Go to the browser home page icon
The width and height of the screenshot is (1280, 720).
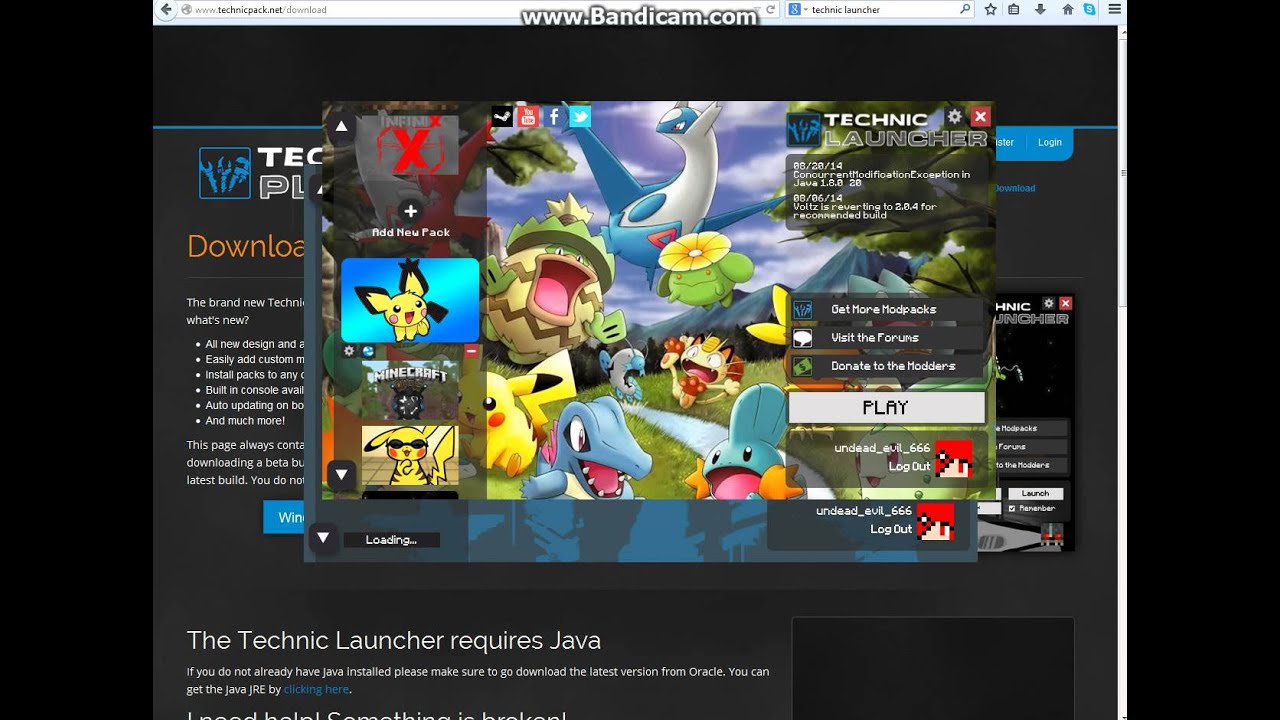tap(1067, 9)
